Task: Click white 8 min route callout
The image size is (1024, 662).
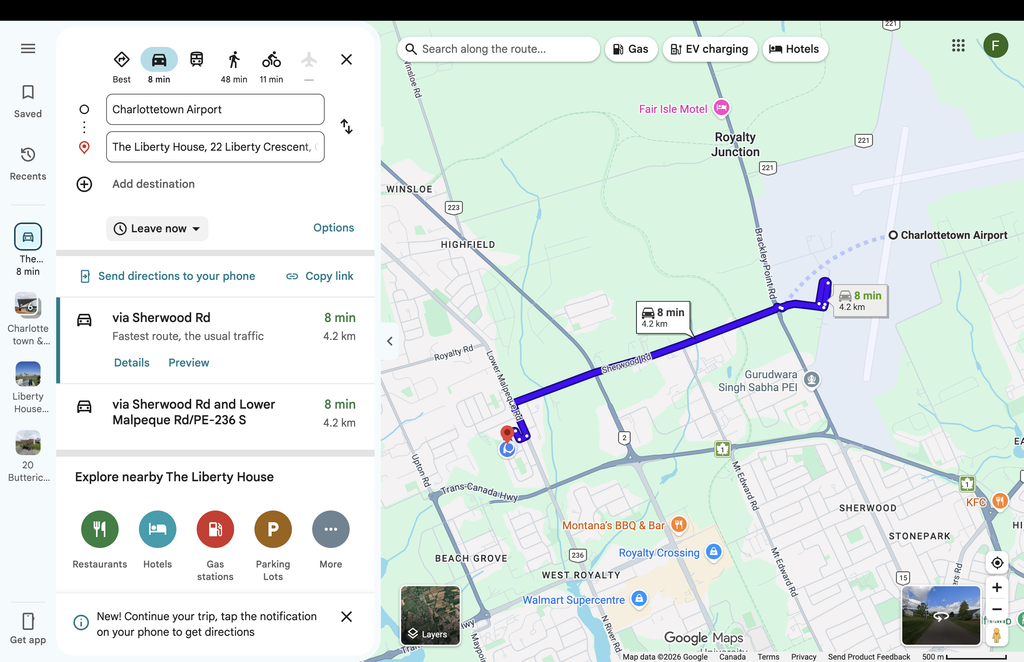Action: pos(664,317)
